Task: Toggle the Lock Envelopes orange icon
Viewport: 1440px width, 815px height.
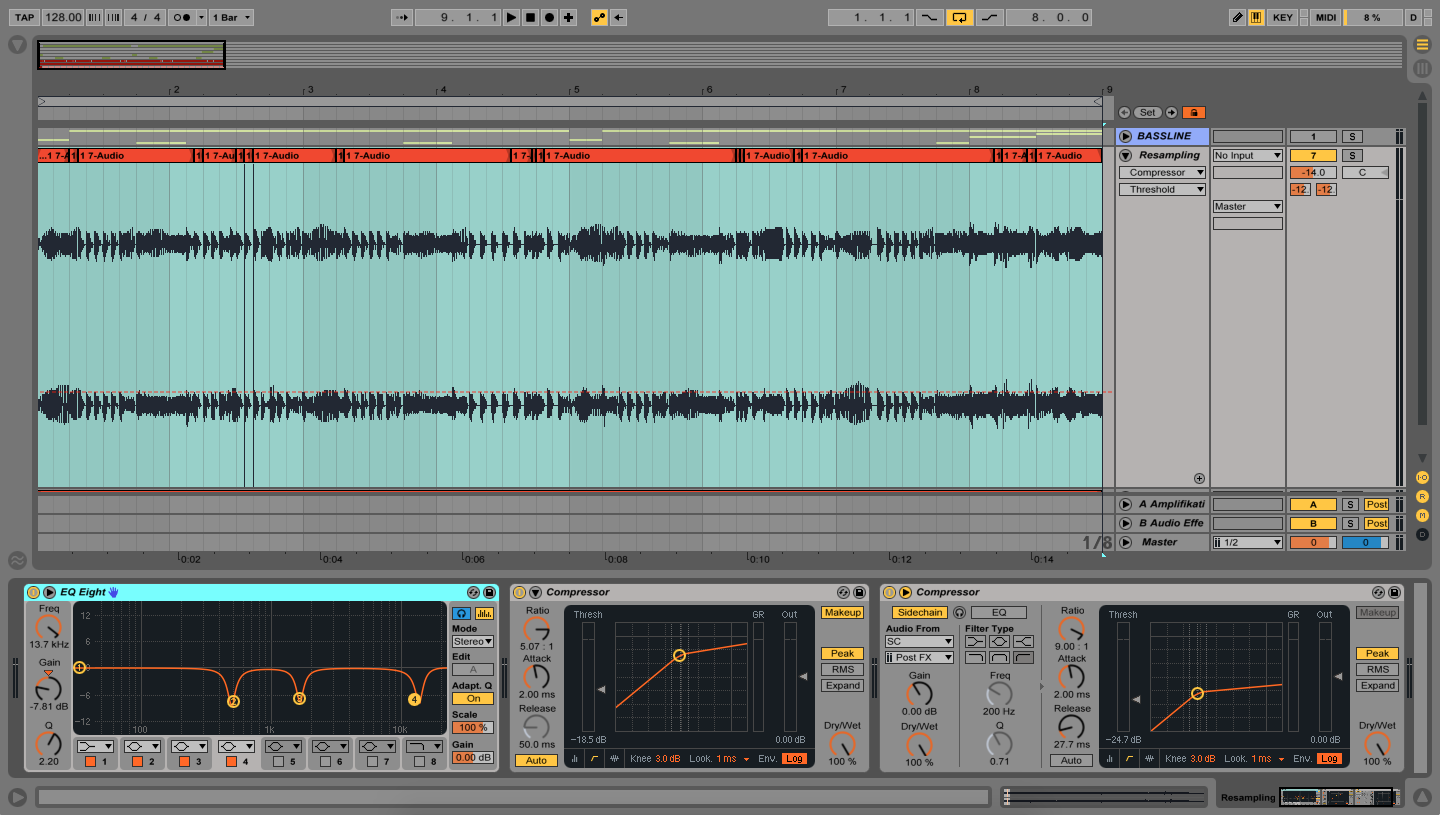Action: click(1194, 113)
